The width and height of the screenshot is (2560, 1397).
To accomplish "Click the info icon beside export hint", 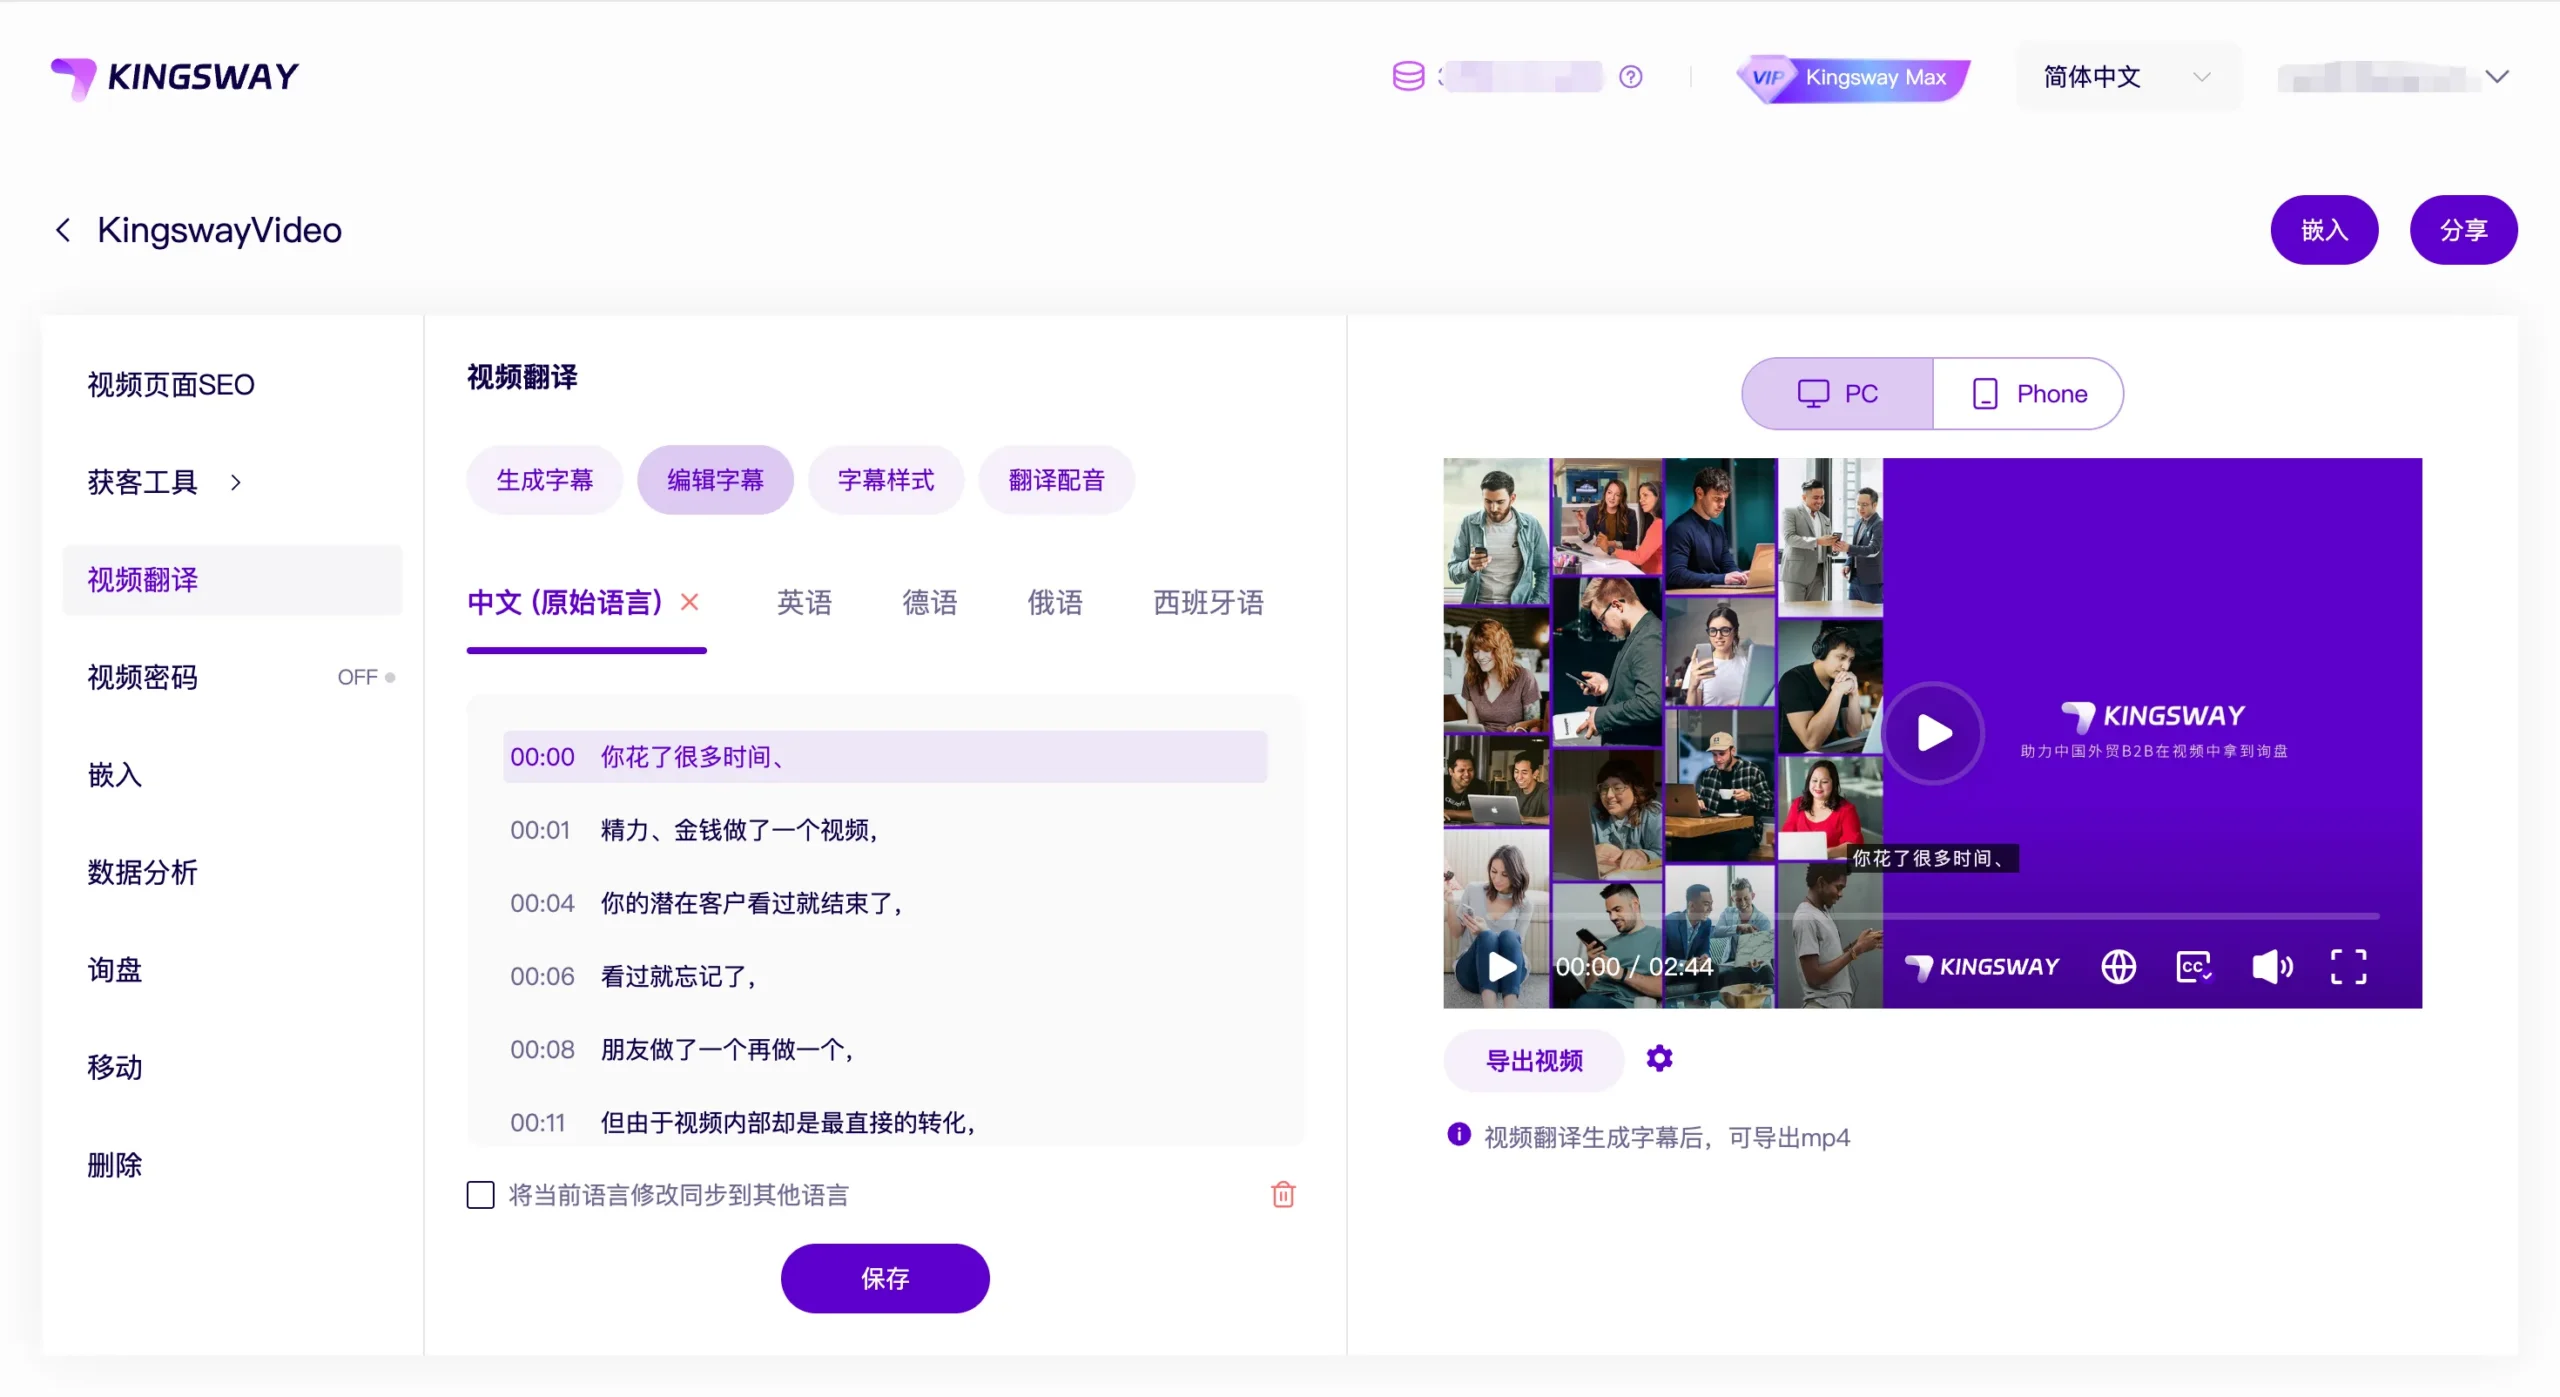I will point(1459,1134).
